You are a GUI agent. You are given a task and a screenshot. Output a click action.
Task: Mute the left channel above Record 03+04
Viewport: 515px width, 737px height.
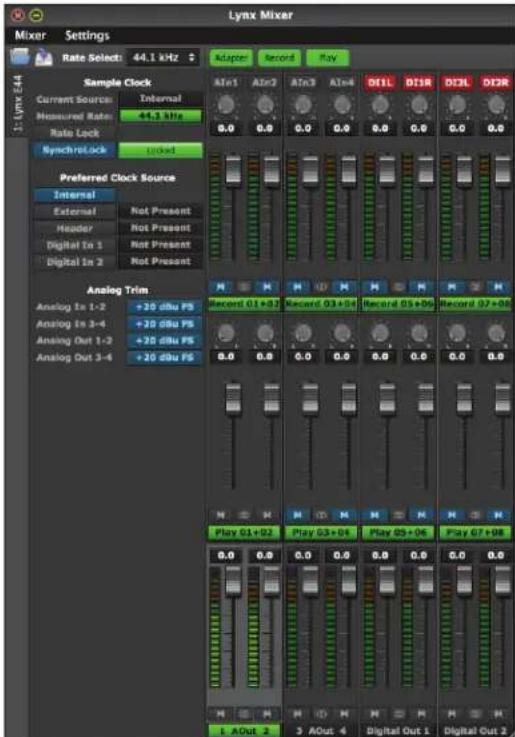297,286
